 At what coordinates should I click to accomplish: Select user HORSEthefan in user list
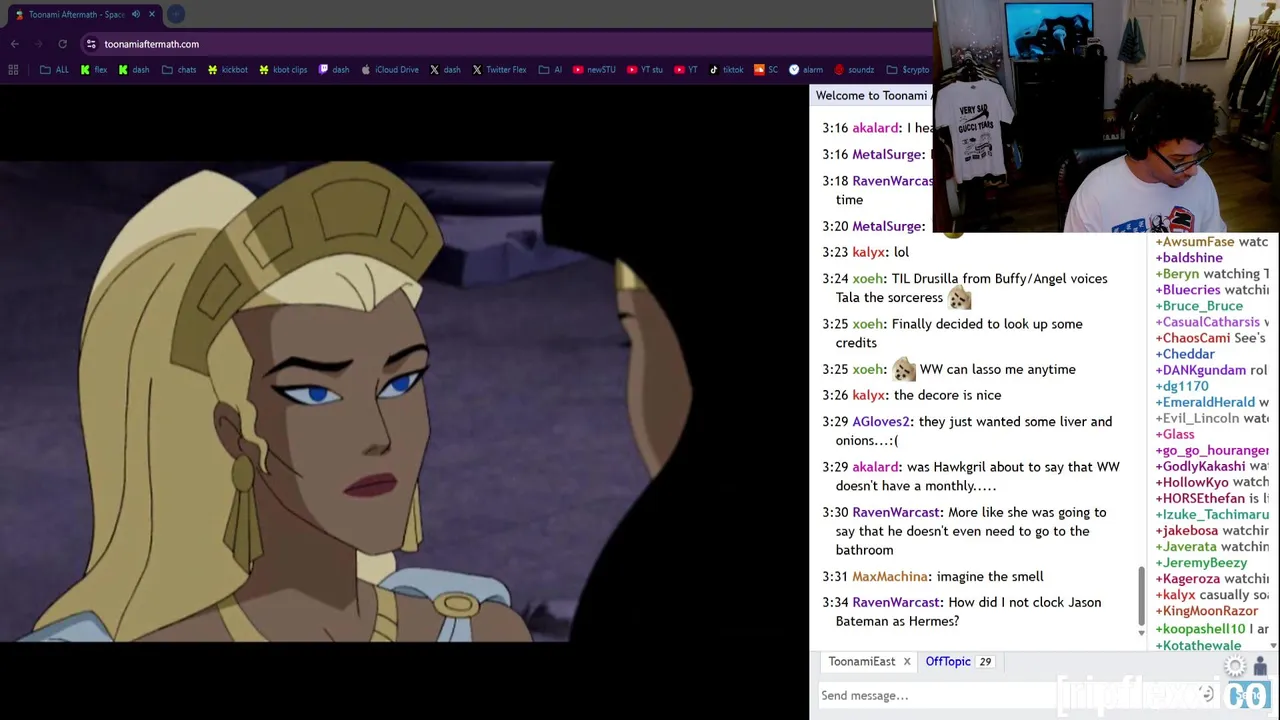[x=1201, y=498]
